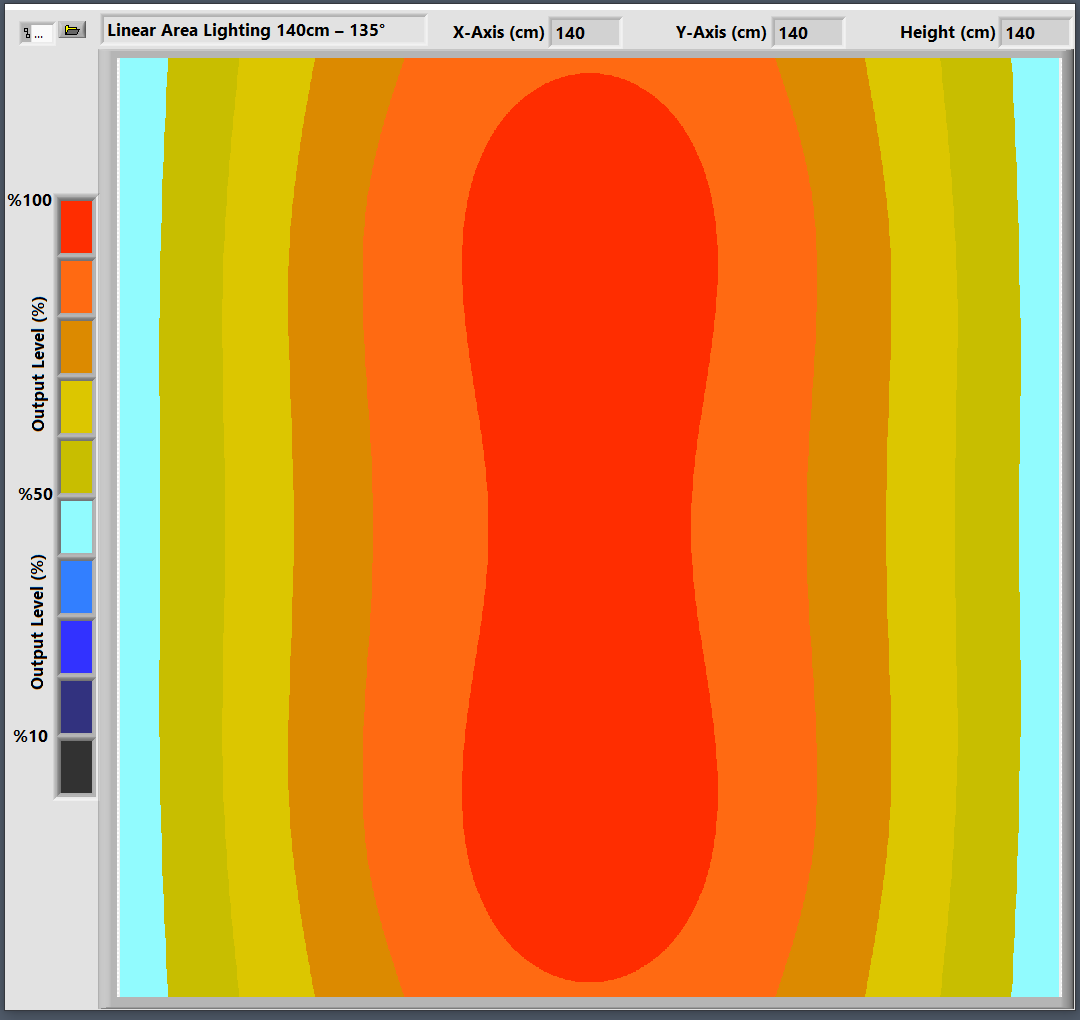The height and width of the screenshot is (1020, 1080).
Task: Select the bright blue legend swatch
Action: point(76,647)
